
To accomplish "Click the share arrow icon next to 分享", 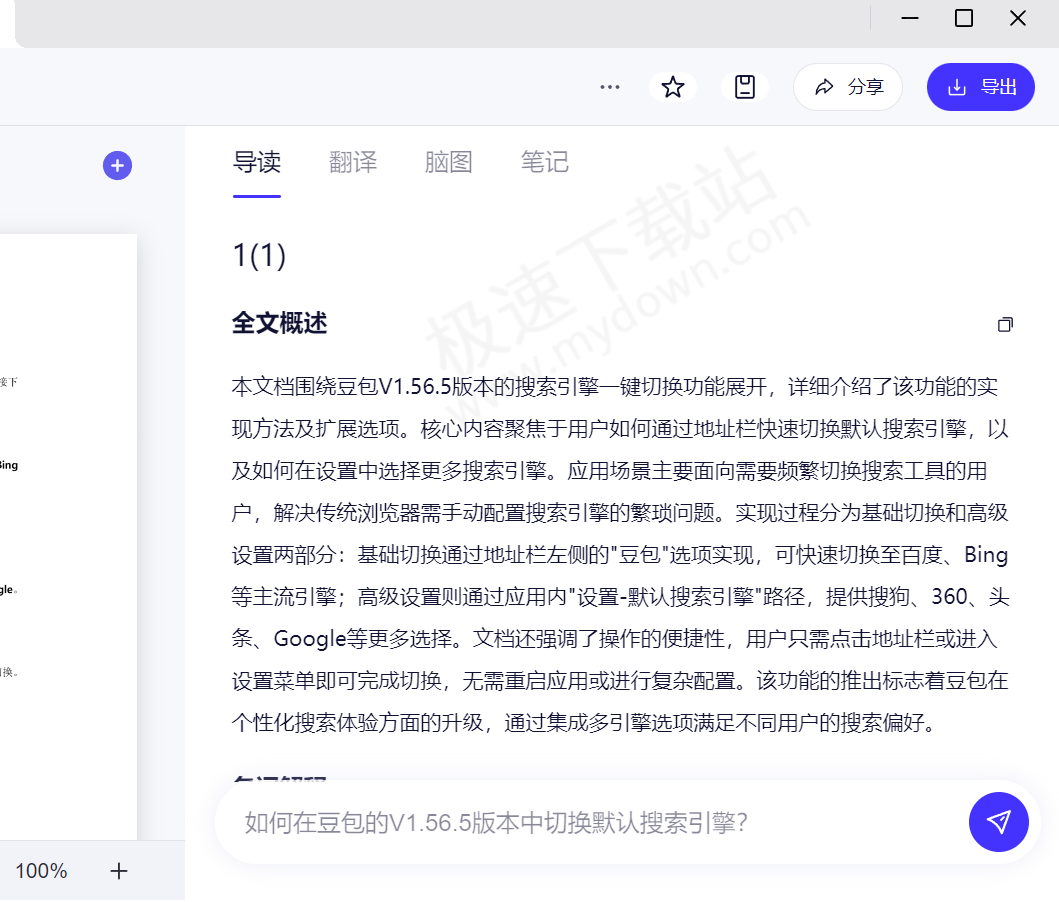I will pos(823,87).
